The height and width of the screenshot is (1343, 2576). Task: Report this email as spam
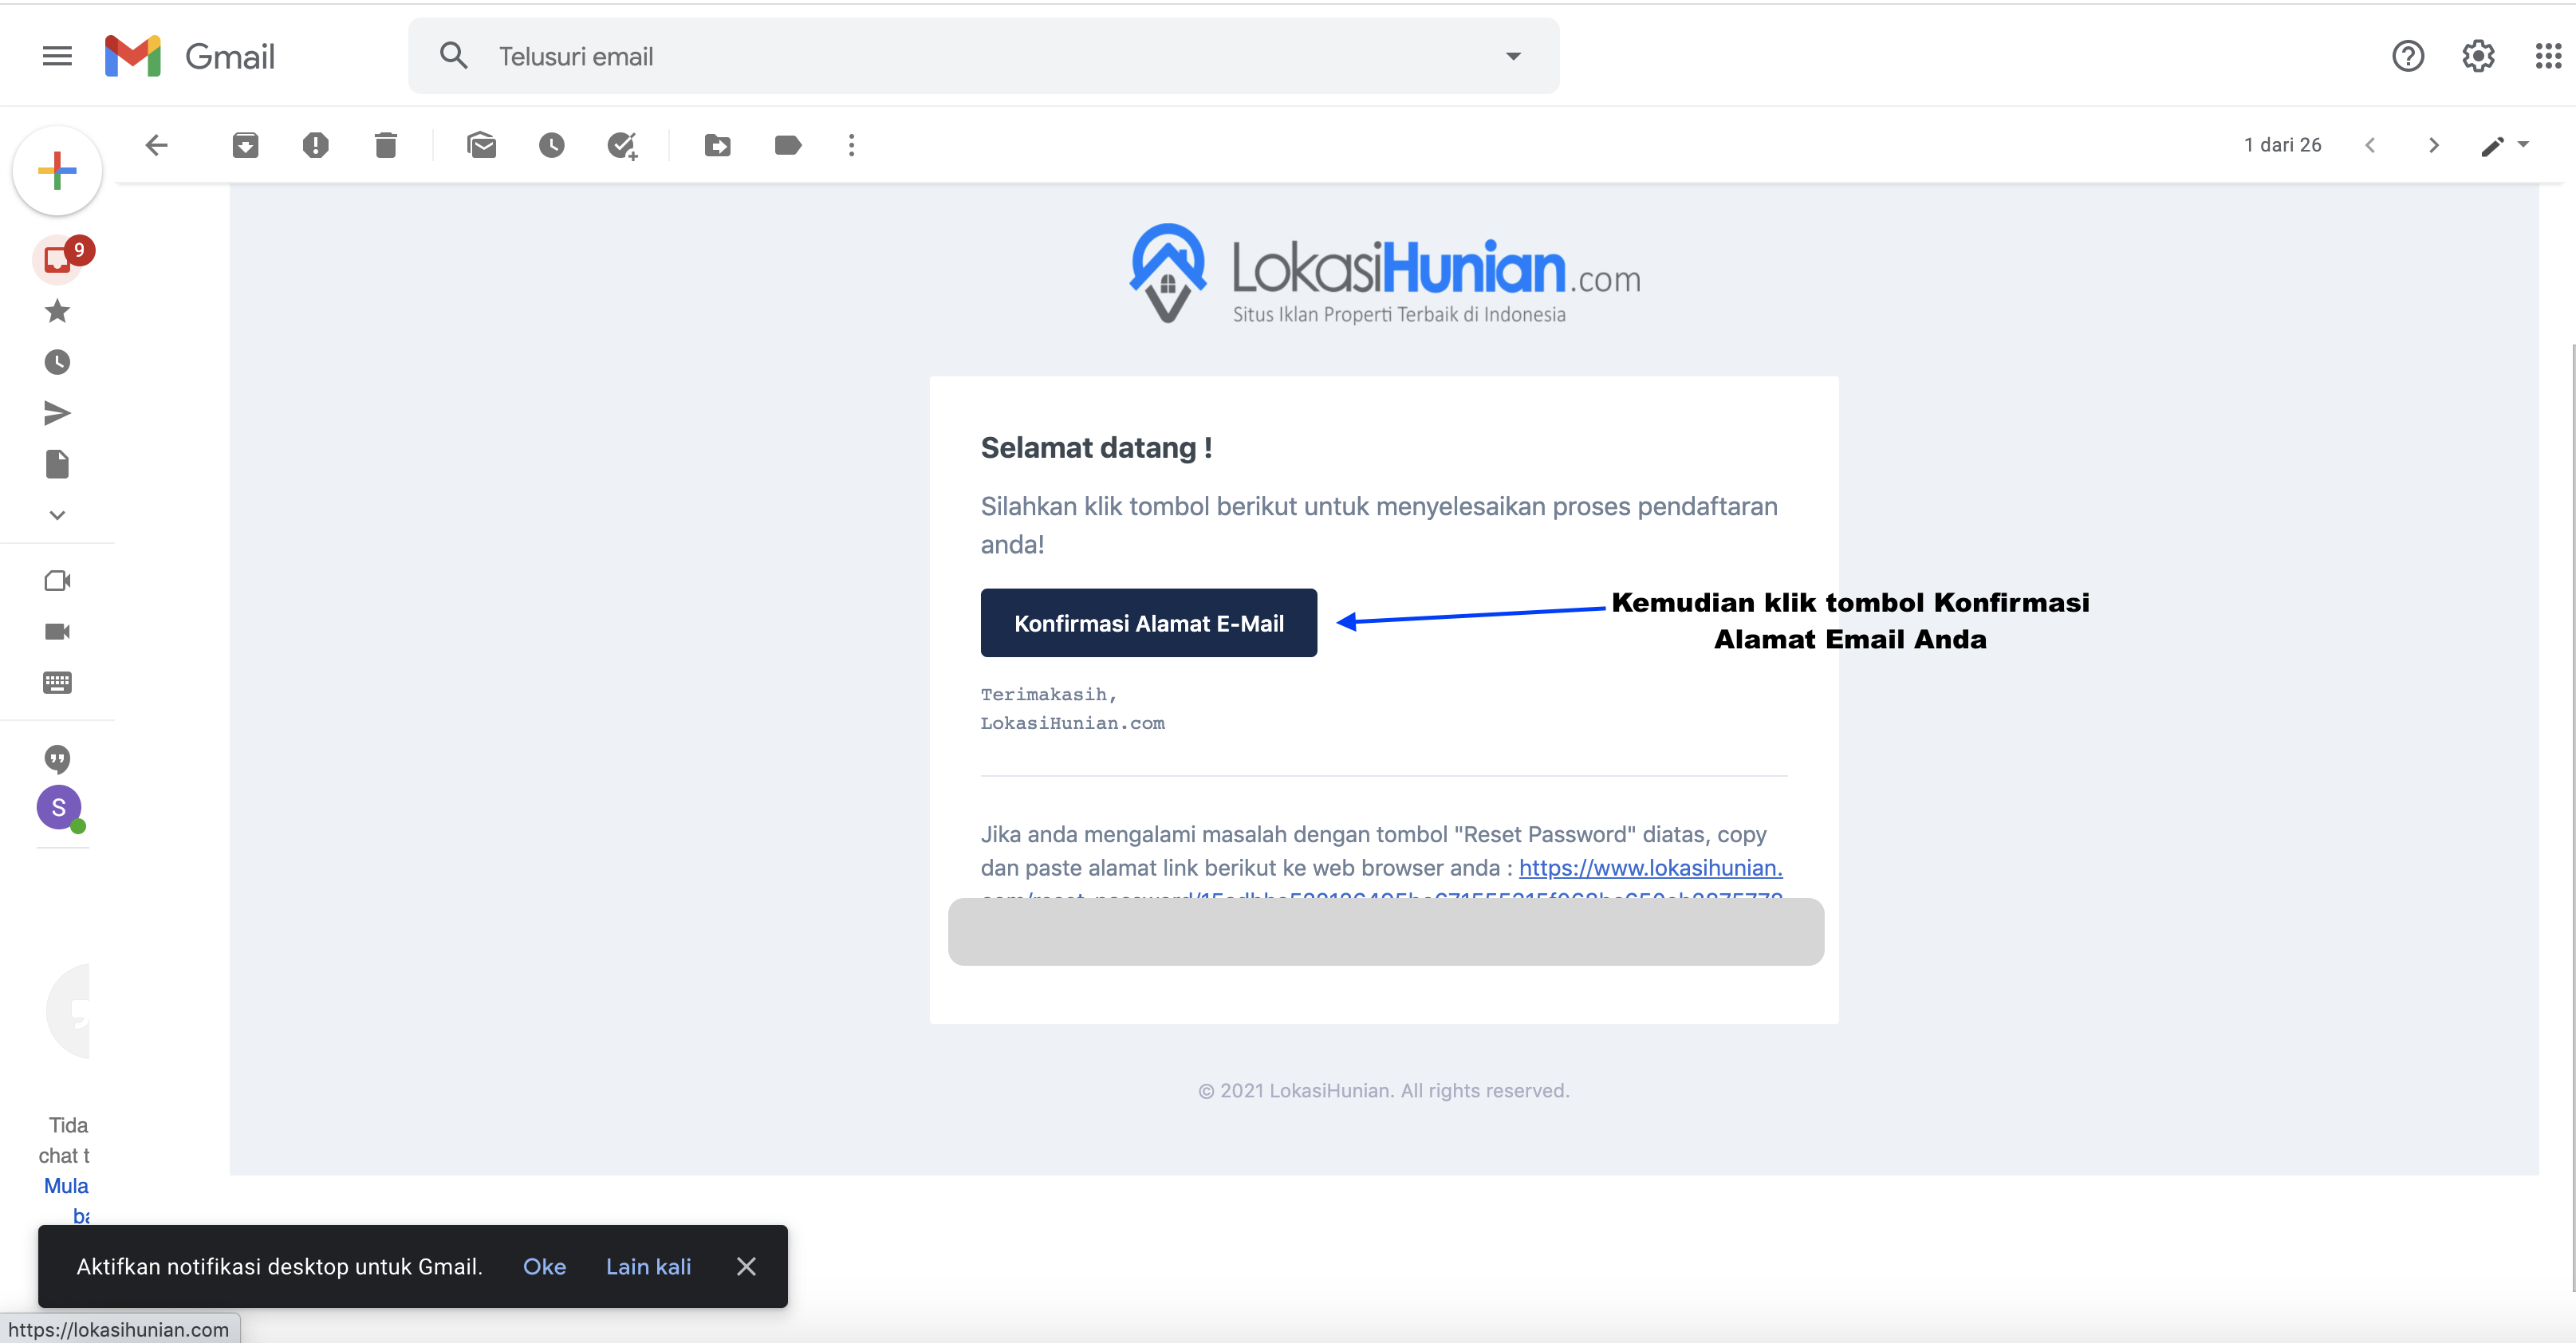(315, 145)
